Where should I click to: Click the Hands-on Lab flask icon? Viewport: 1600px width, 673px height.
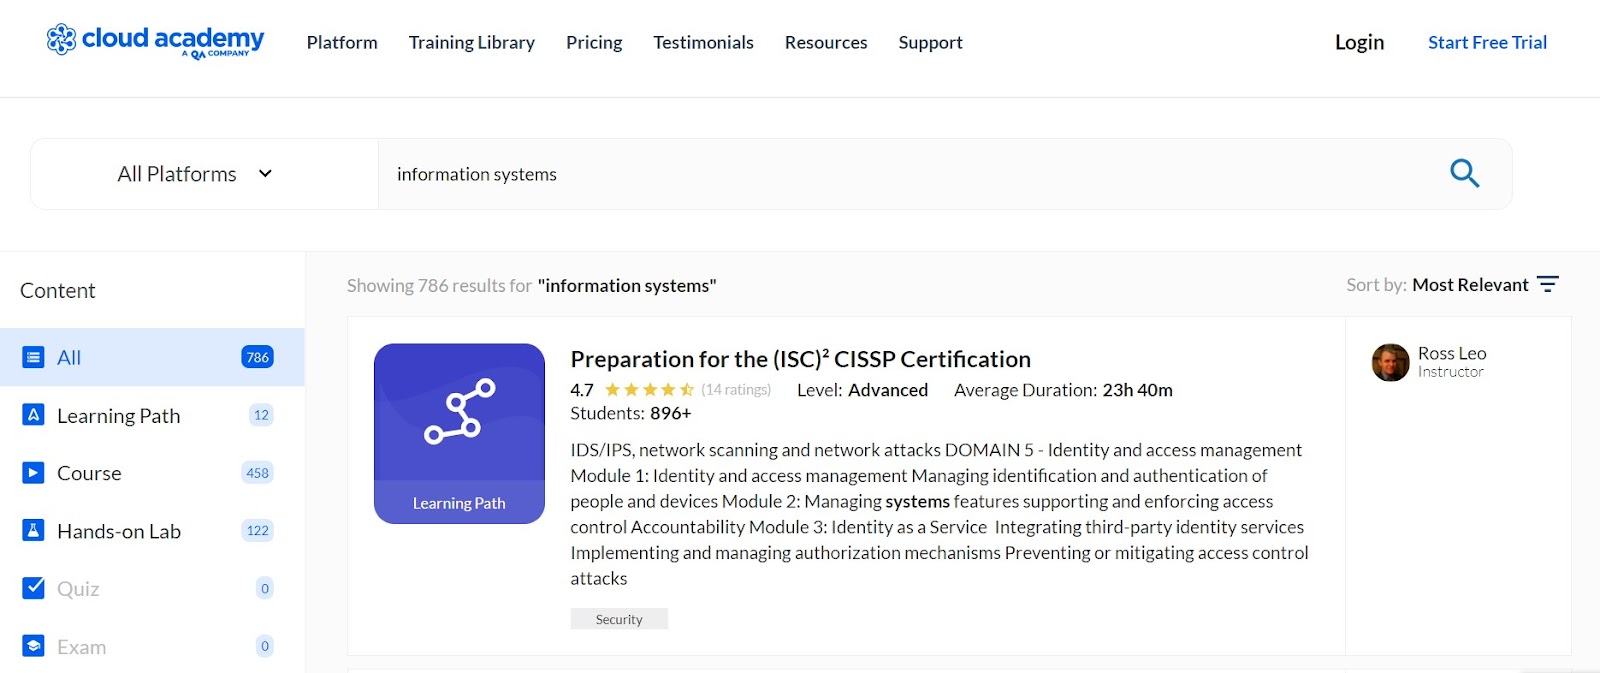[x=33, y=530]
